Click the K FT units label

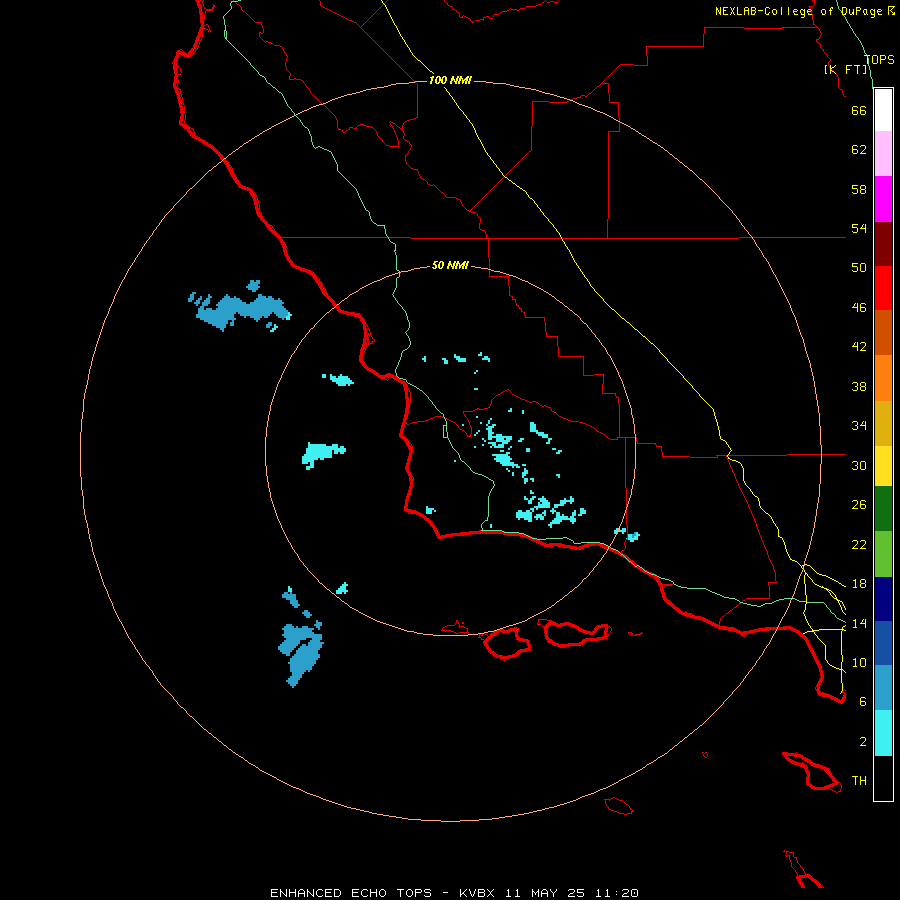pyautogui.click(x=846, y=69)
